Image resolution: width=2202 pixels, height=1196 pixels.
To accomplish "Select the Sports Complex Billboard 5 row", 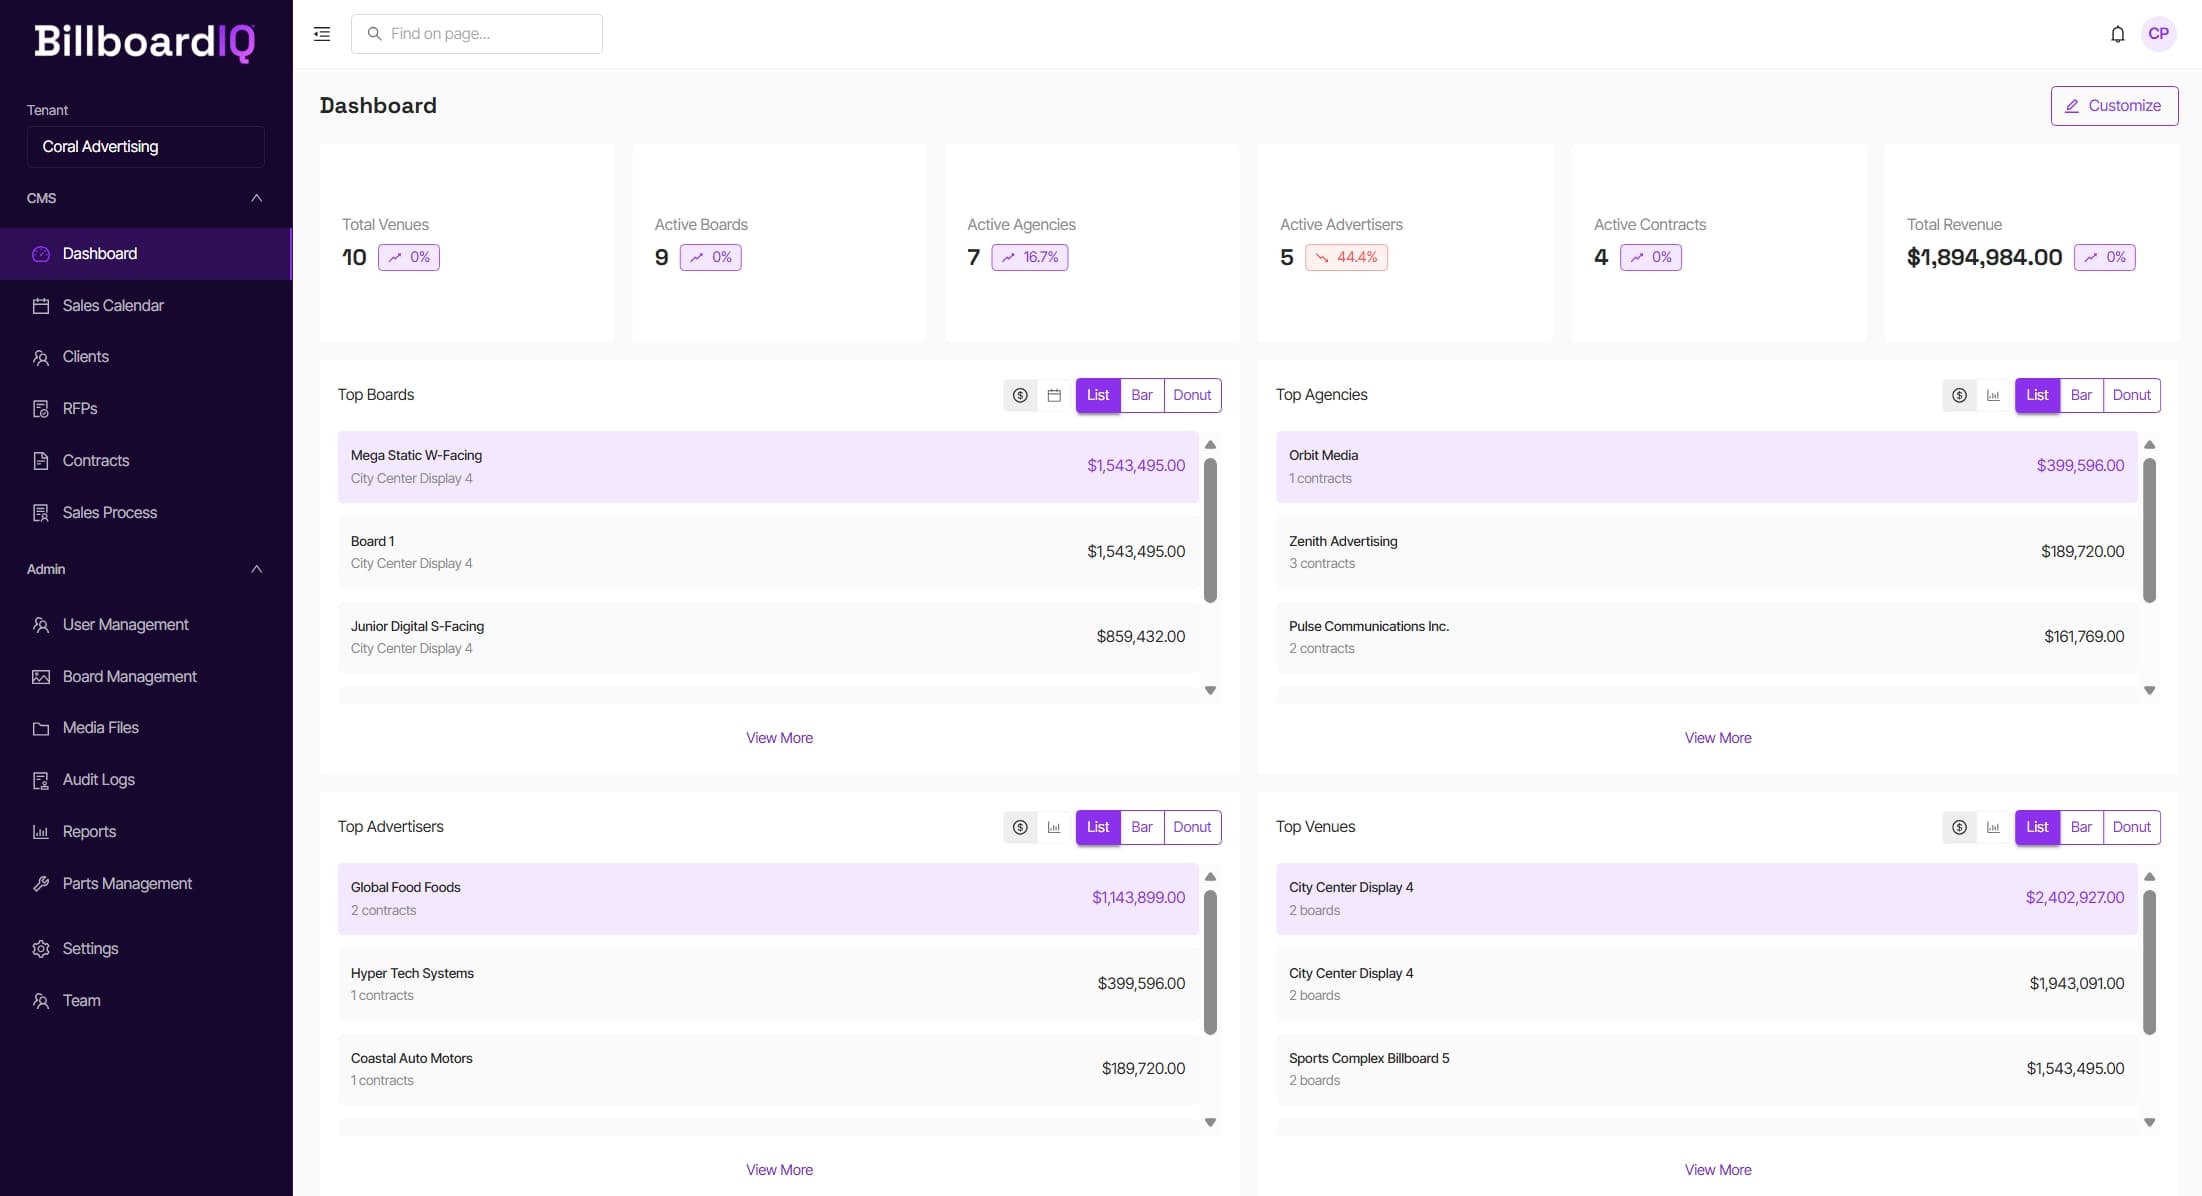I will pos(1706,1070).
